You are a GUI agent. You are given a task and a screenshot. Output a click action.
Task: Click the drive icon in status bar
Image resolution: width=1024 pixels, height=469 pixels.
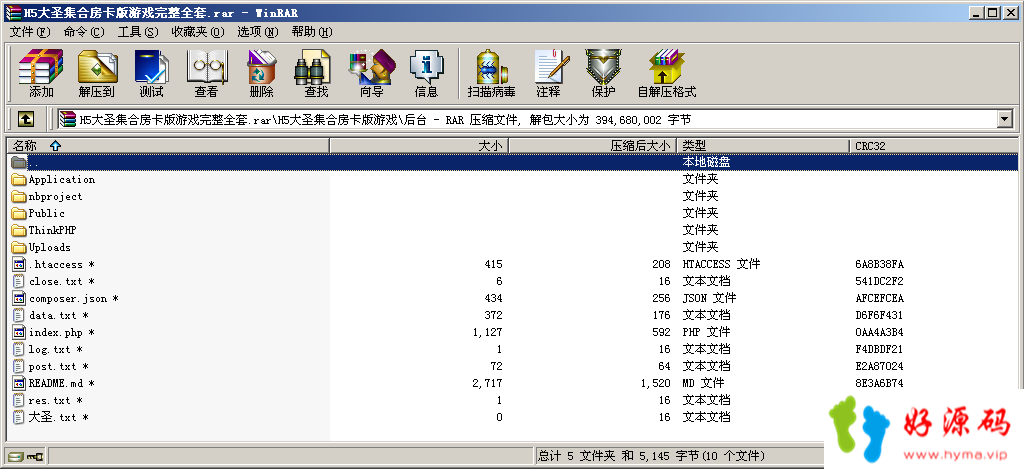(x=16, y=456)
